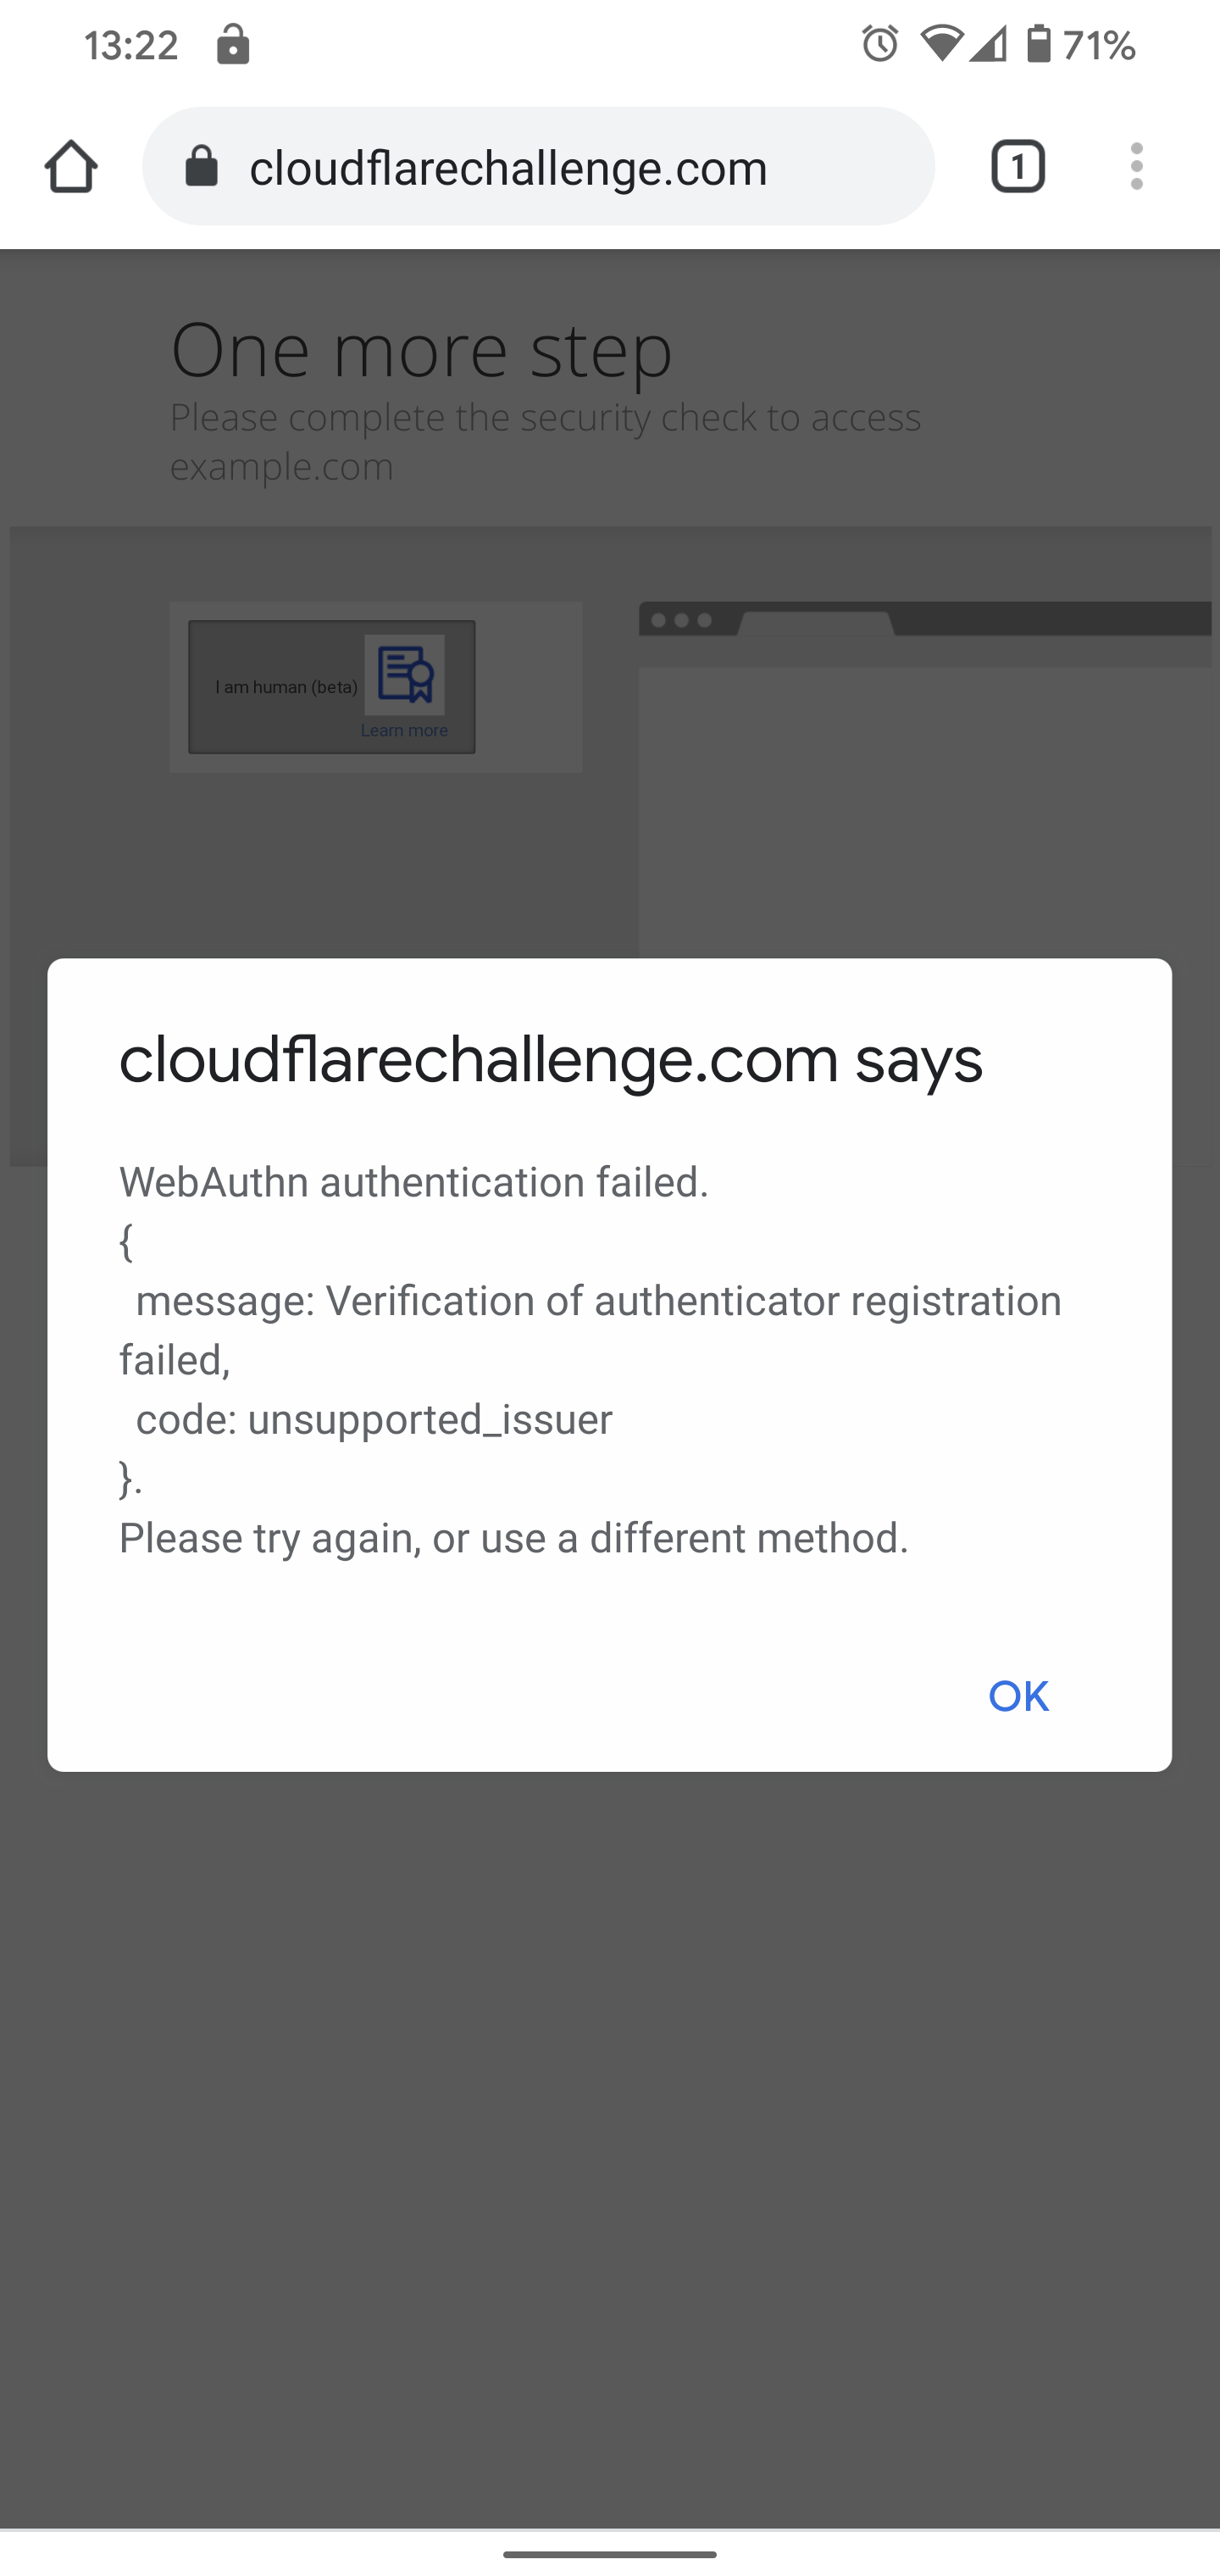Image resolution: width=1220 pixels, height=2576 pixels.
Task: Tap the bottom navigation gesture pill
Action: pos(610,2554)
